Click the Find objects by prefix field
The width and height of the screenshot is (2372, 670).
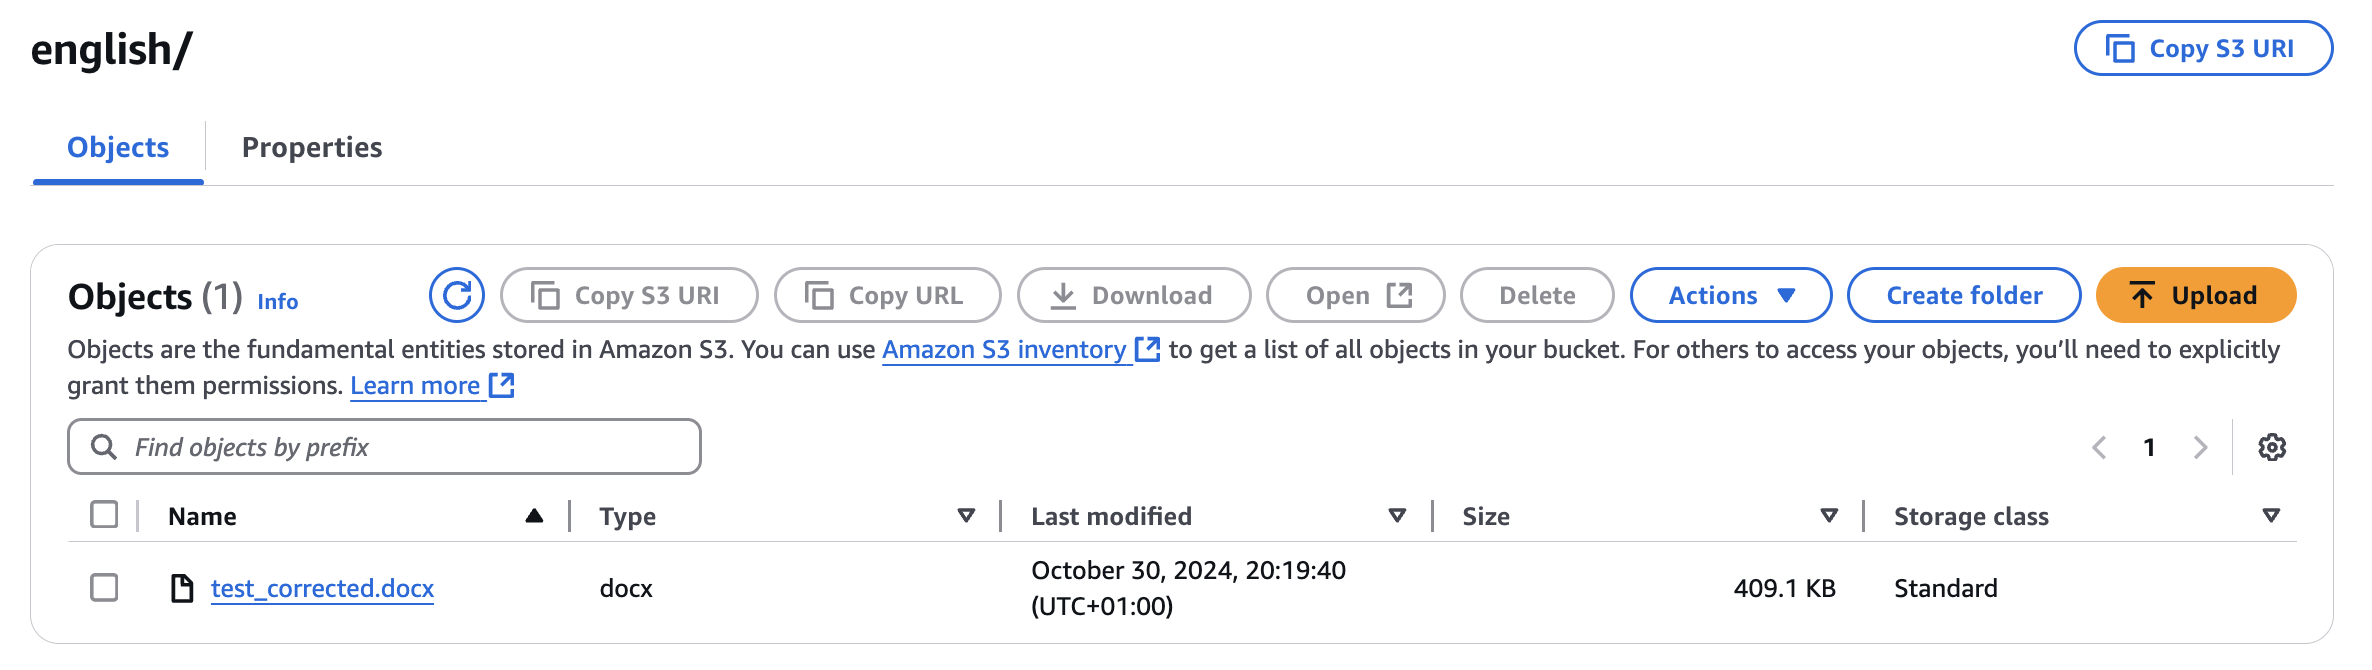400,447
